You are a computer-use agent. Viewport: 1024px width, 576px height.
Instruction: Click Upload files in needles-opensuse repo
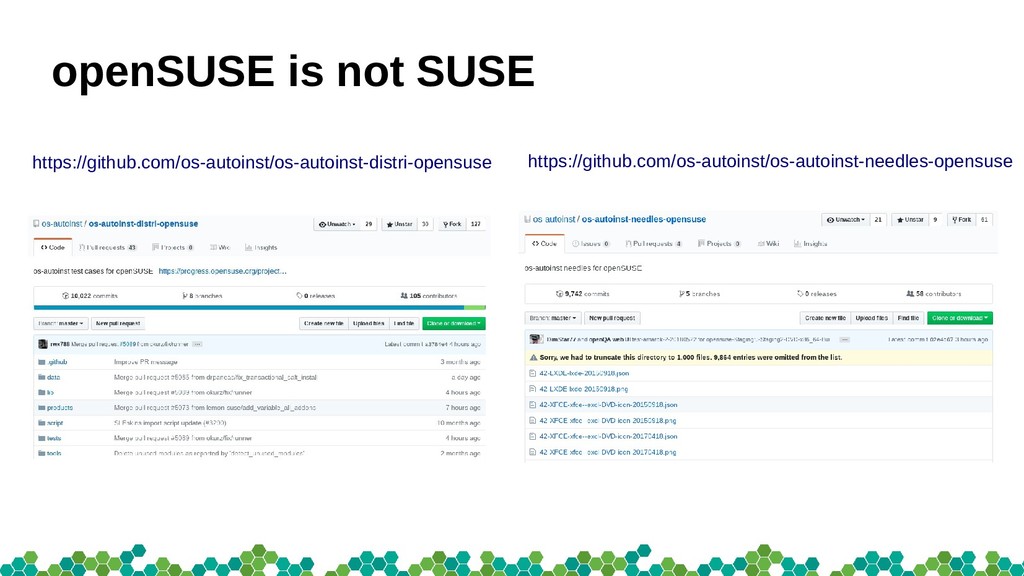(872, 318)
